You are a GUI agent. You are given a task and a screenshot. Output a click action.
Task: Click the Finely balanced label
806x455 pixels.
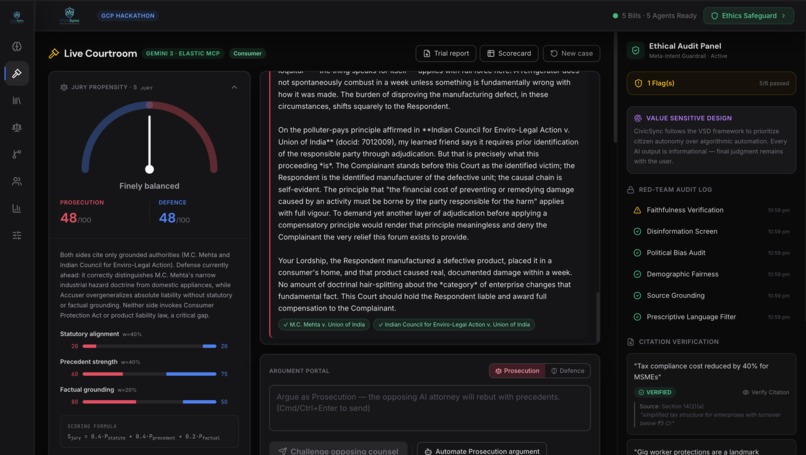point(149,186)
